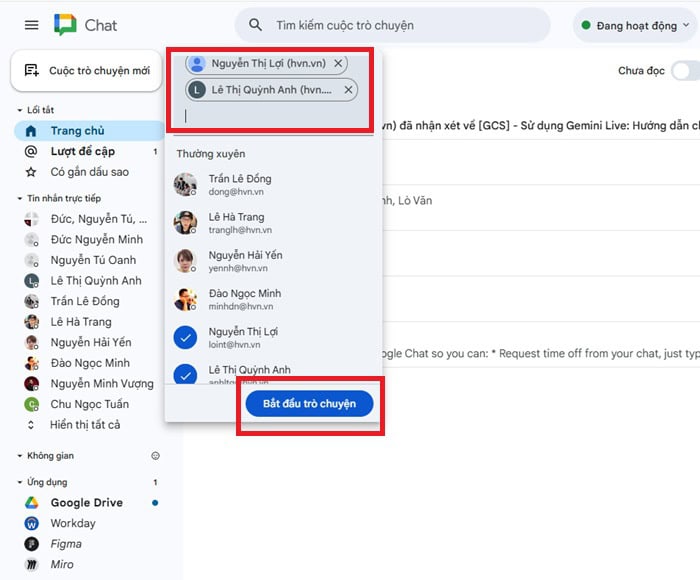Uncheck Nguyễn Thị Lợi in the suggestion list
Viewport: 700px width, 580px height.
click(x=185, y=338)
